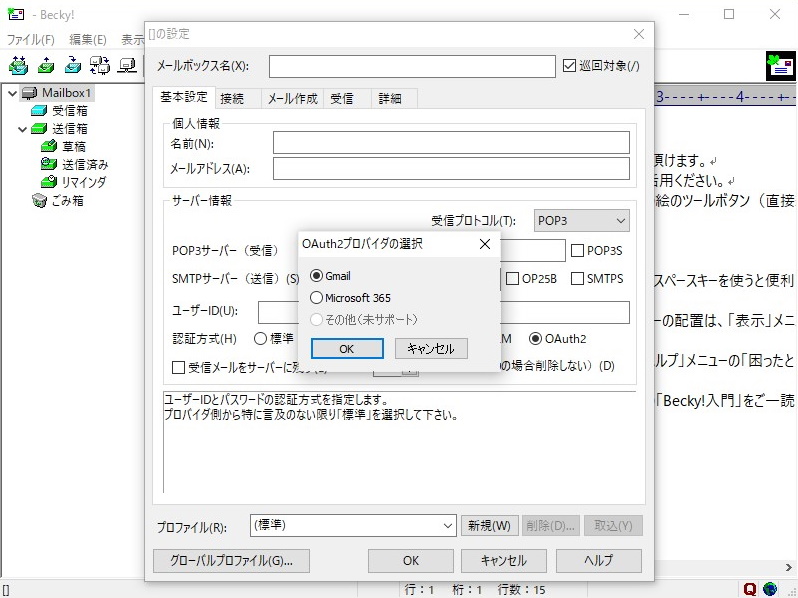Click the settings dialog キャンセル button
This screenshot has height=598, width=798.
(504, 560)
